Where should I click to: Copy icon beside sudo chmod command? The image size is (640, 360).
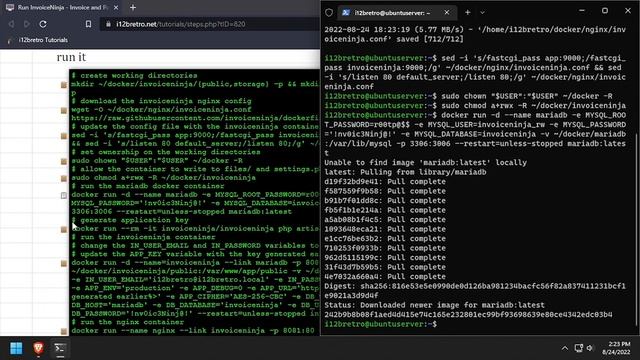pyautogui.click(x=64, y=178)
